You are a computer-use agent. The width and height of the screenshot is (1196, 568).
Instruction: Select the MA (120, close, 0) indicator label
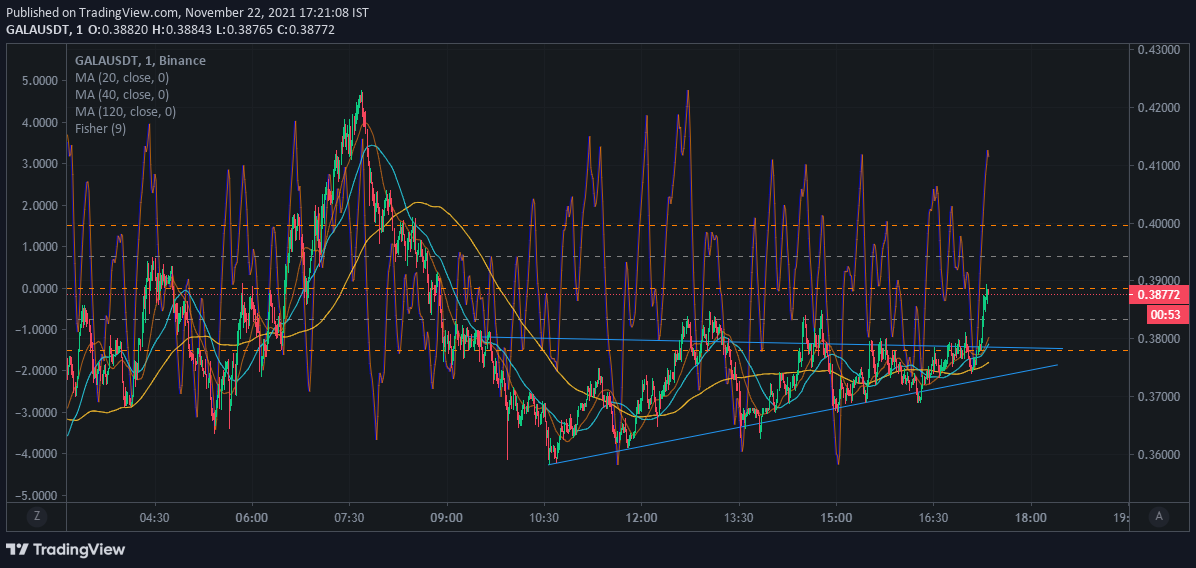coord(125,111)
